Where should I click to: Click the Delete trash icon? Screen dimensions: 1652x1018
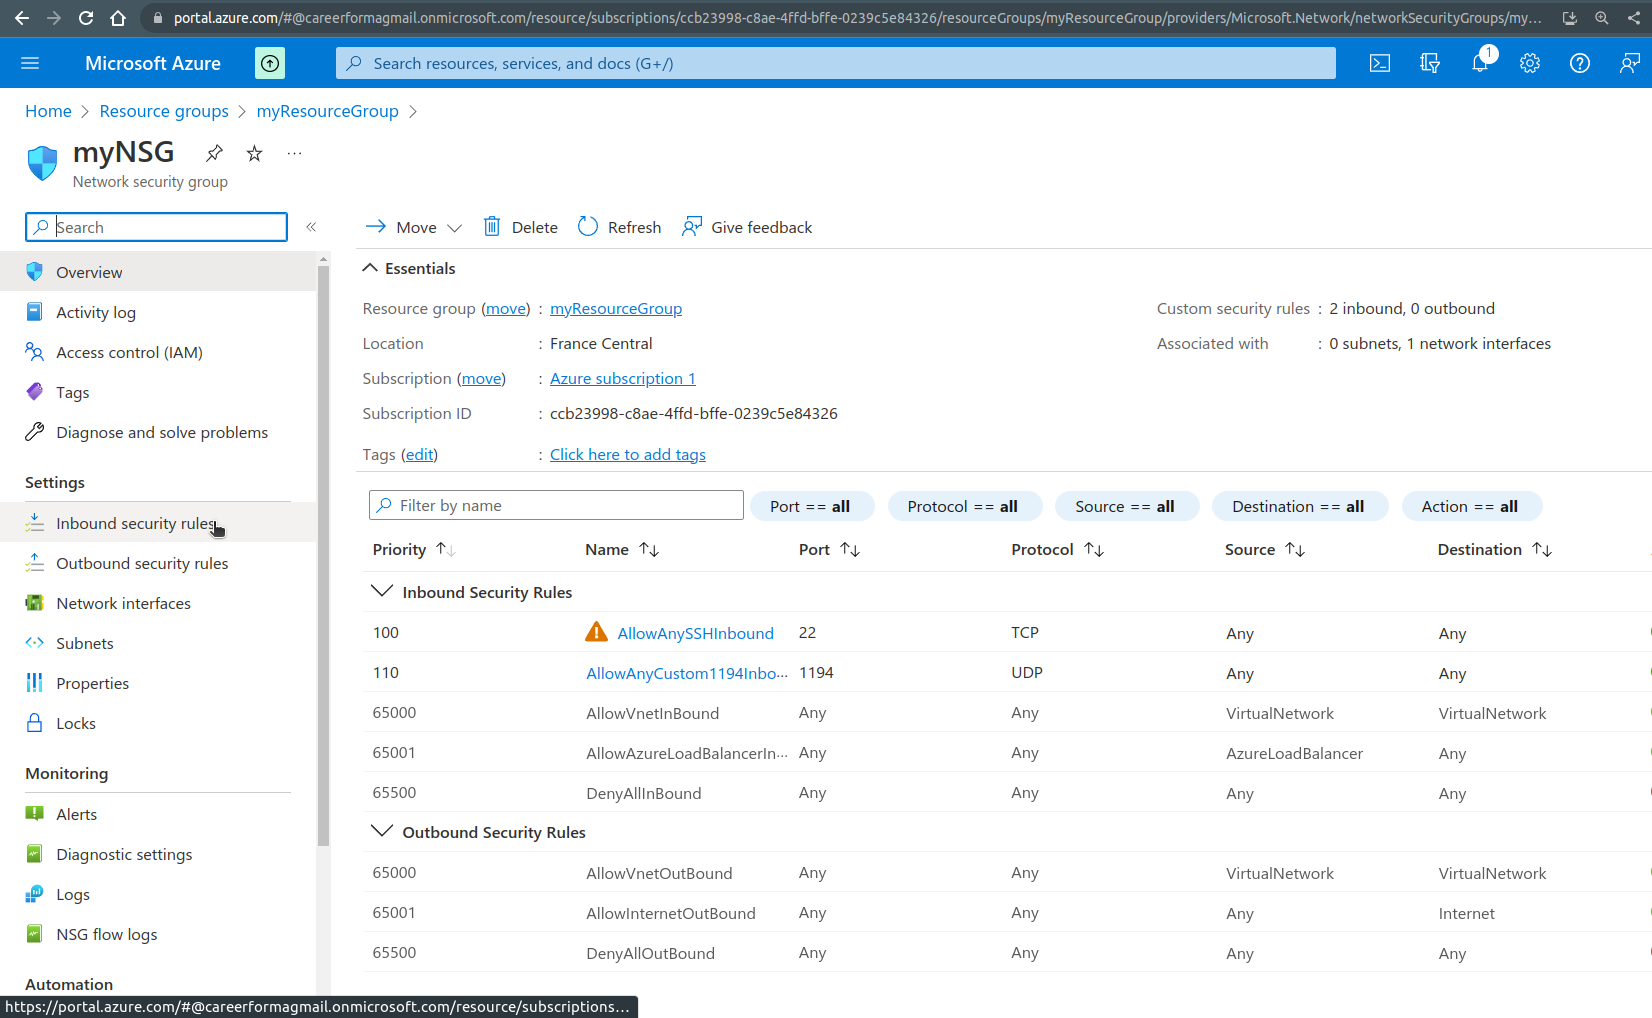[492, 227]
